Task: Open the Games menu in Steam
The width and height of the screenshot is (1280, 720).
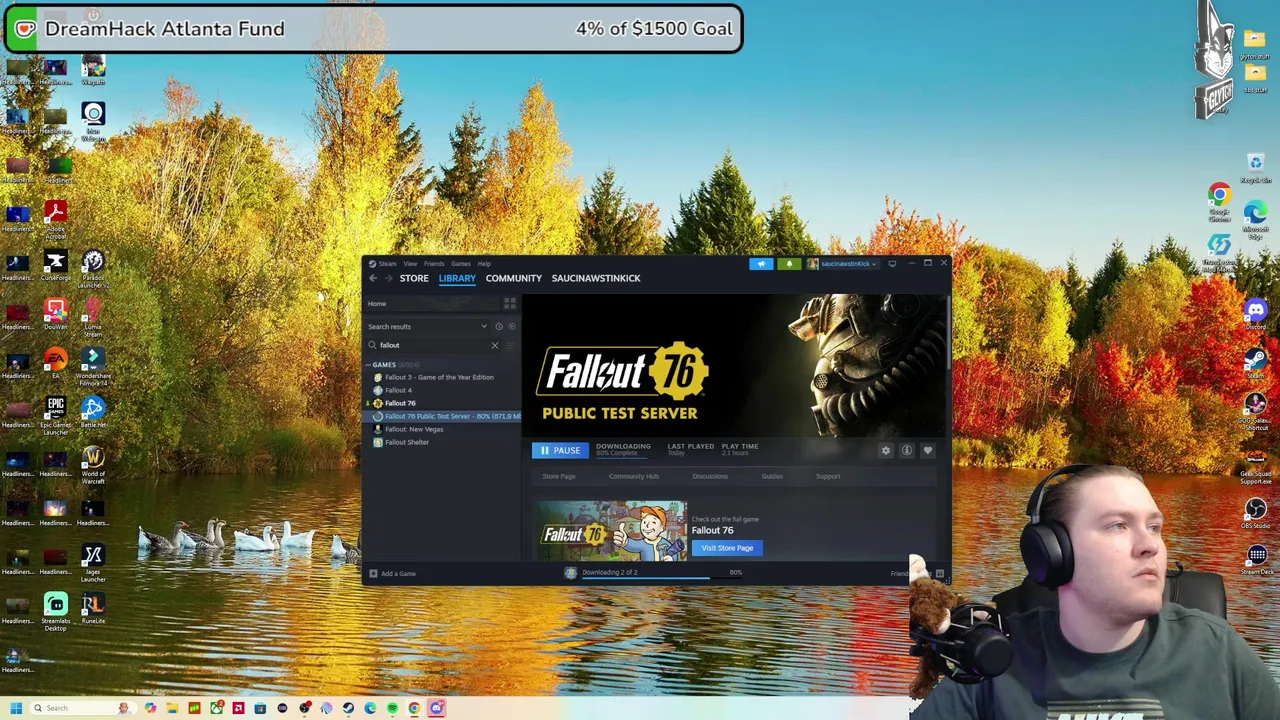Action: pos(461,264)
